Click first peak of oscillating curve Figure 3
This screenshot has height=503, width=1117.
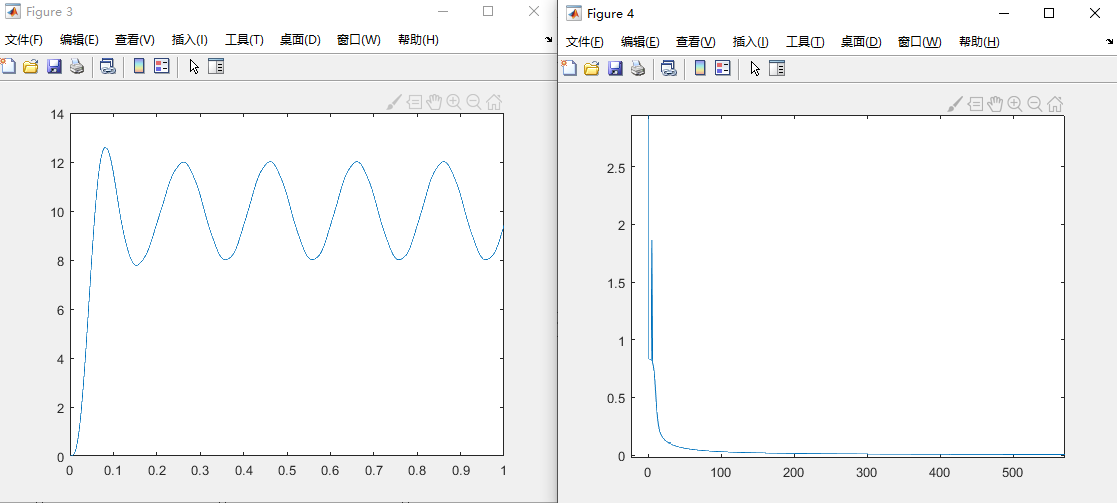pyautogui.click(x=105, y=147)
